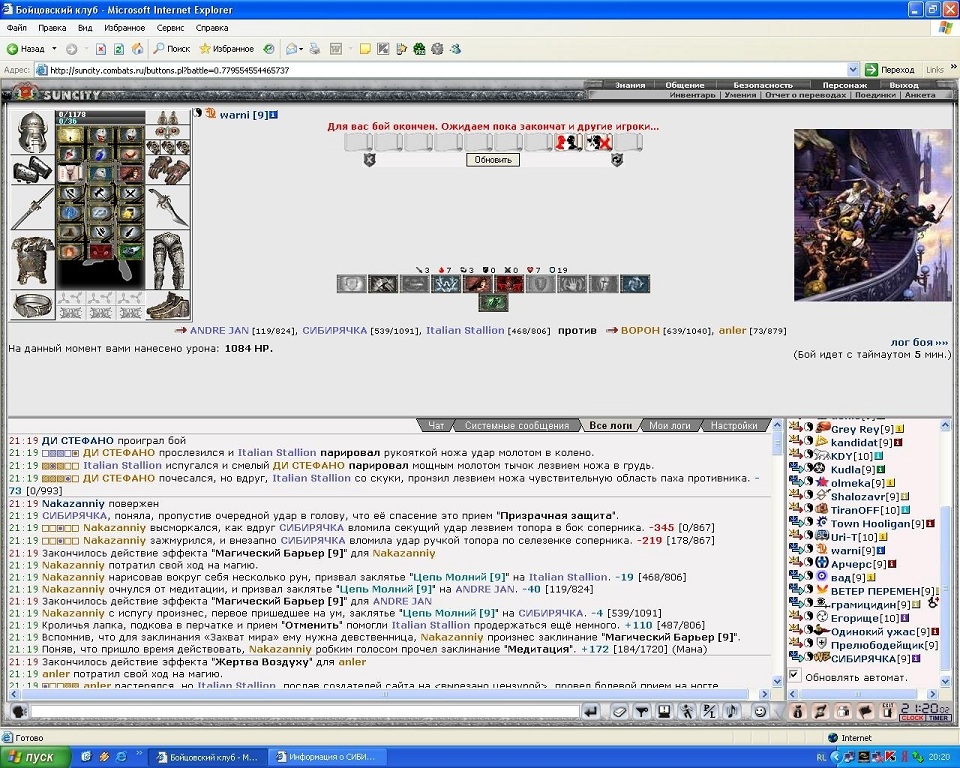Click the green Refresh page icon in IE toolbar
The height and width of the screenshot is (768, 960).
(x=119, y=49)
